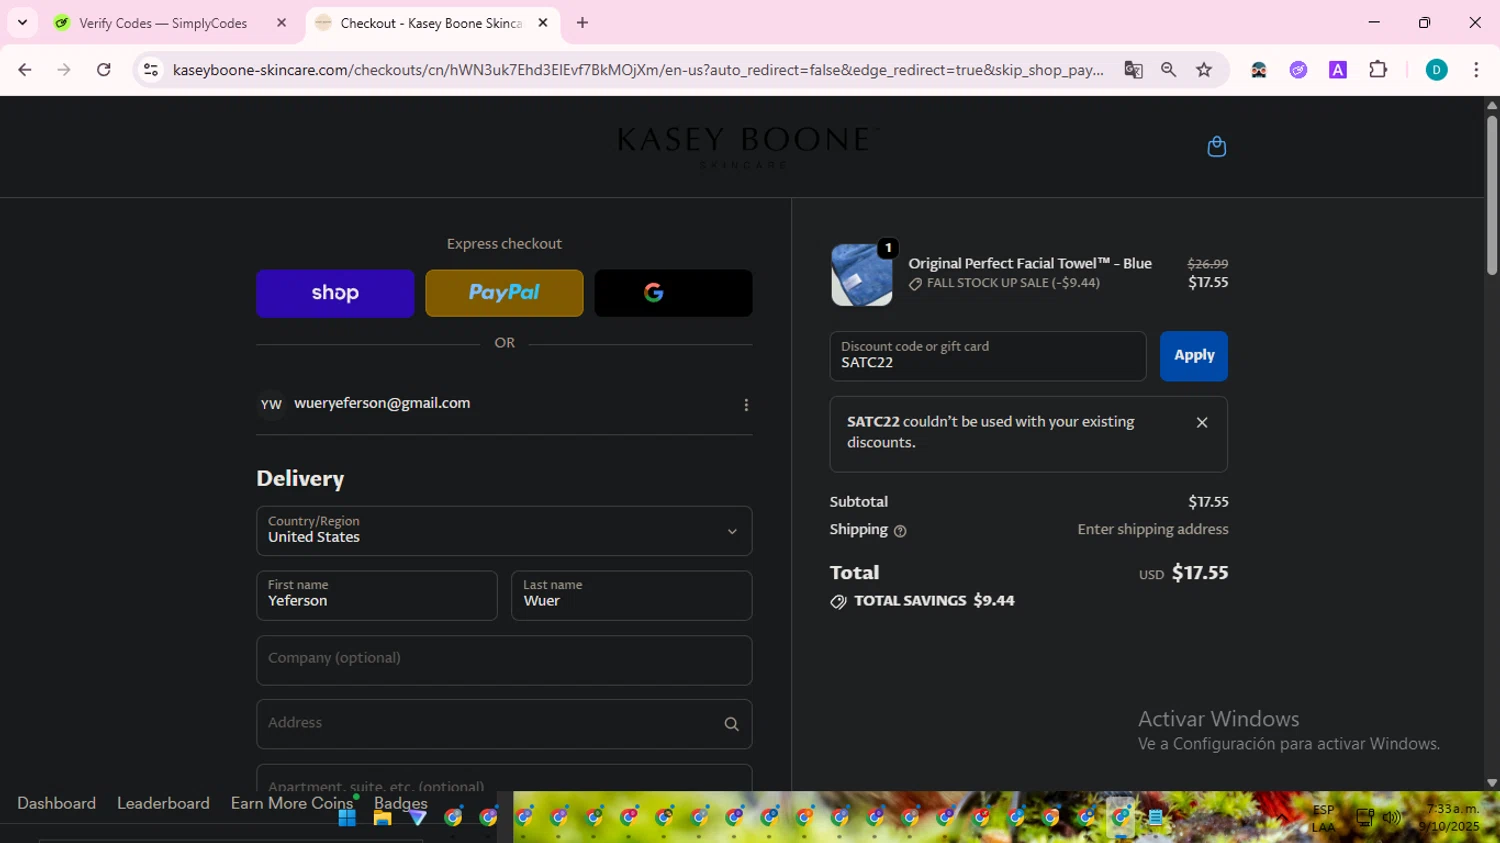Click Original Perfect Facial Towel – Blue title
1500x843 pixels.
[x=1030, y=264]
